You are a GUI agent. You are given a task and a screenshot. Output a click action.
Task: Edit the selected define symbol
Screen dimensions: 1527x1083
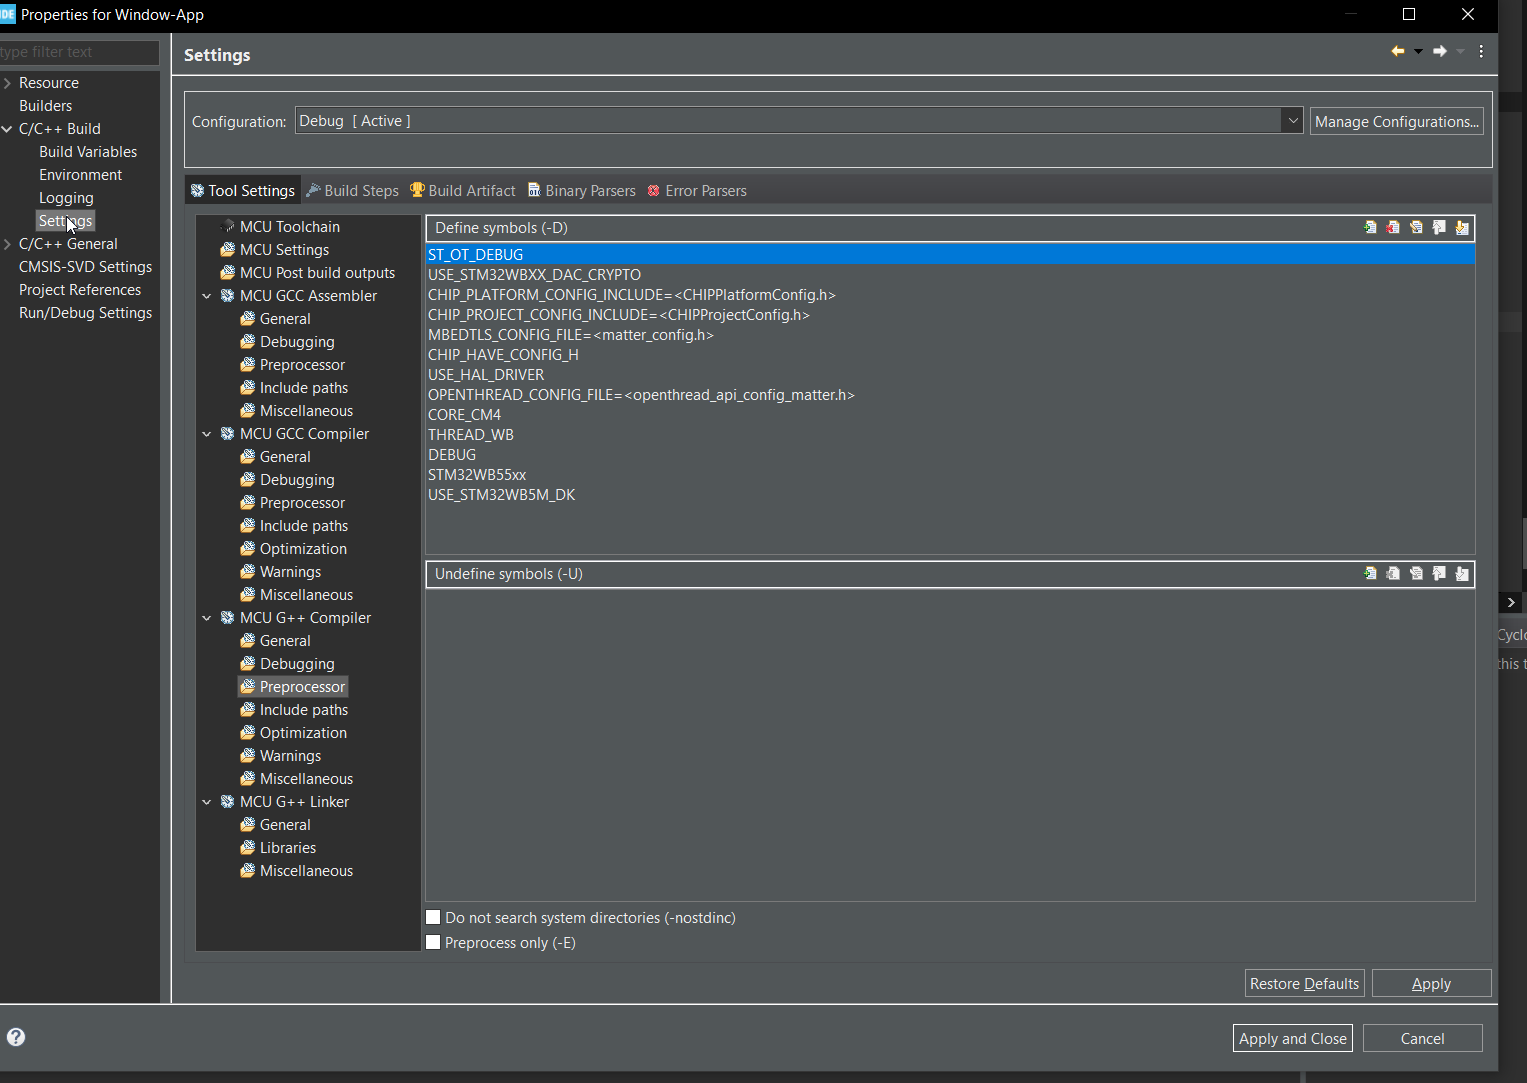(x=1416, y=227)
